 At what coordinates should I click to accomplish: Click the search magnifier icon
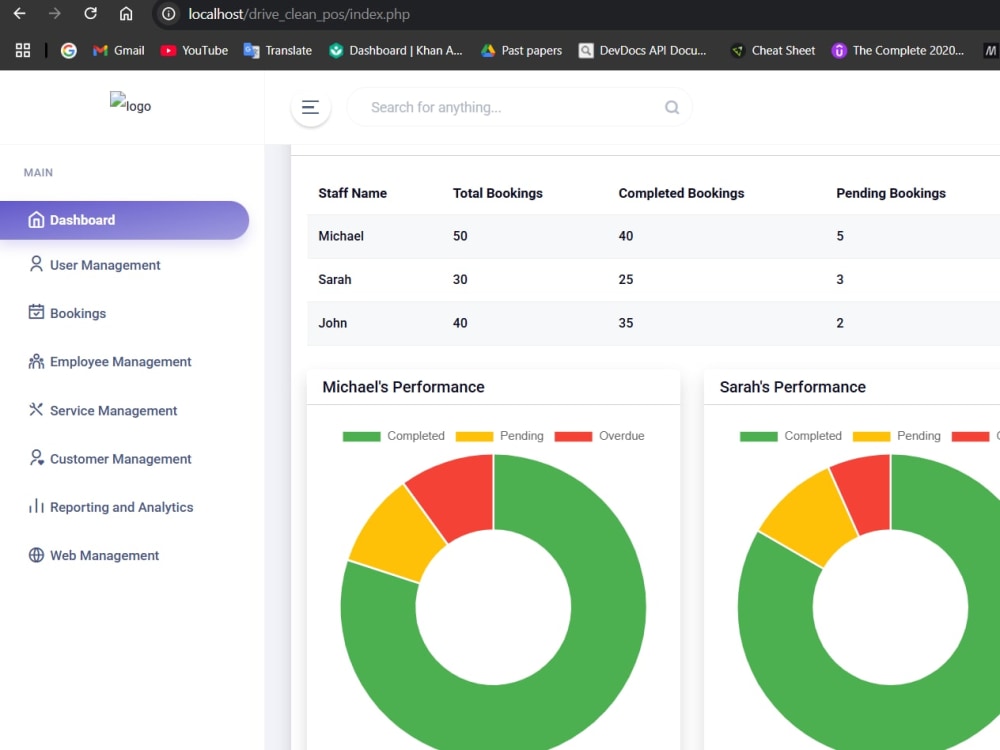pyautogui.click(x=672, y=107)
